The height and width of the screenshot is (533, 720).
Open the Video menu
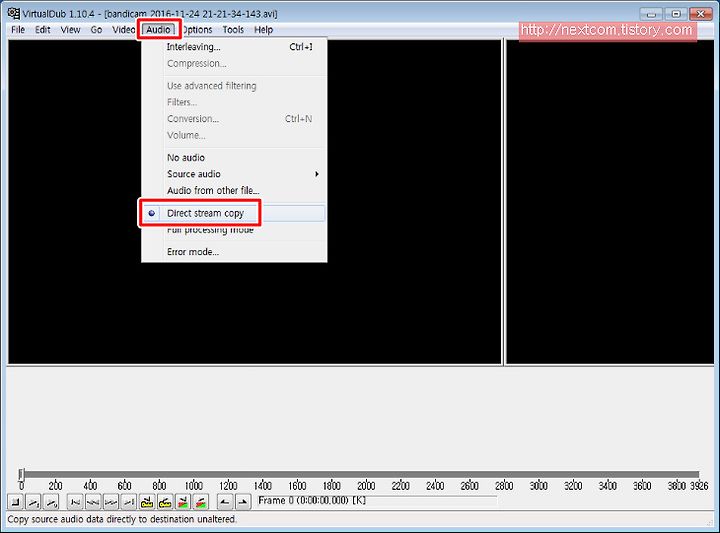pyautogui.click(x=123, y=30)
